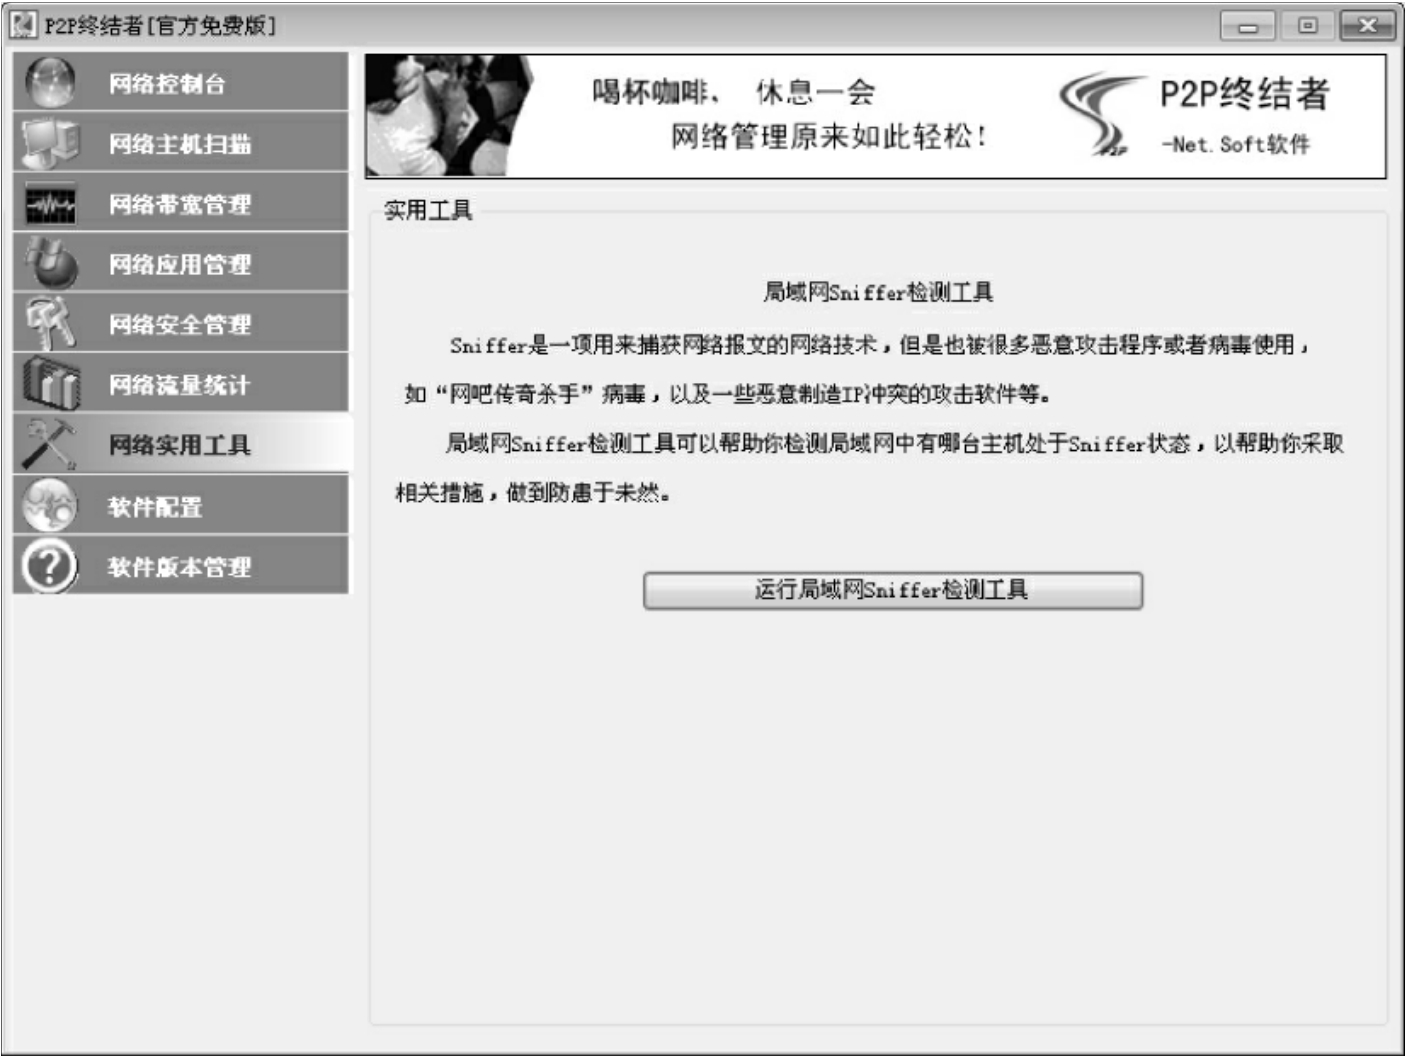Click the -Net.Soft软件 banner text
This screenshot has height=1056, width=1405.
pyautogui.click(x=1236, y=144)
